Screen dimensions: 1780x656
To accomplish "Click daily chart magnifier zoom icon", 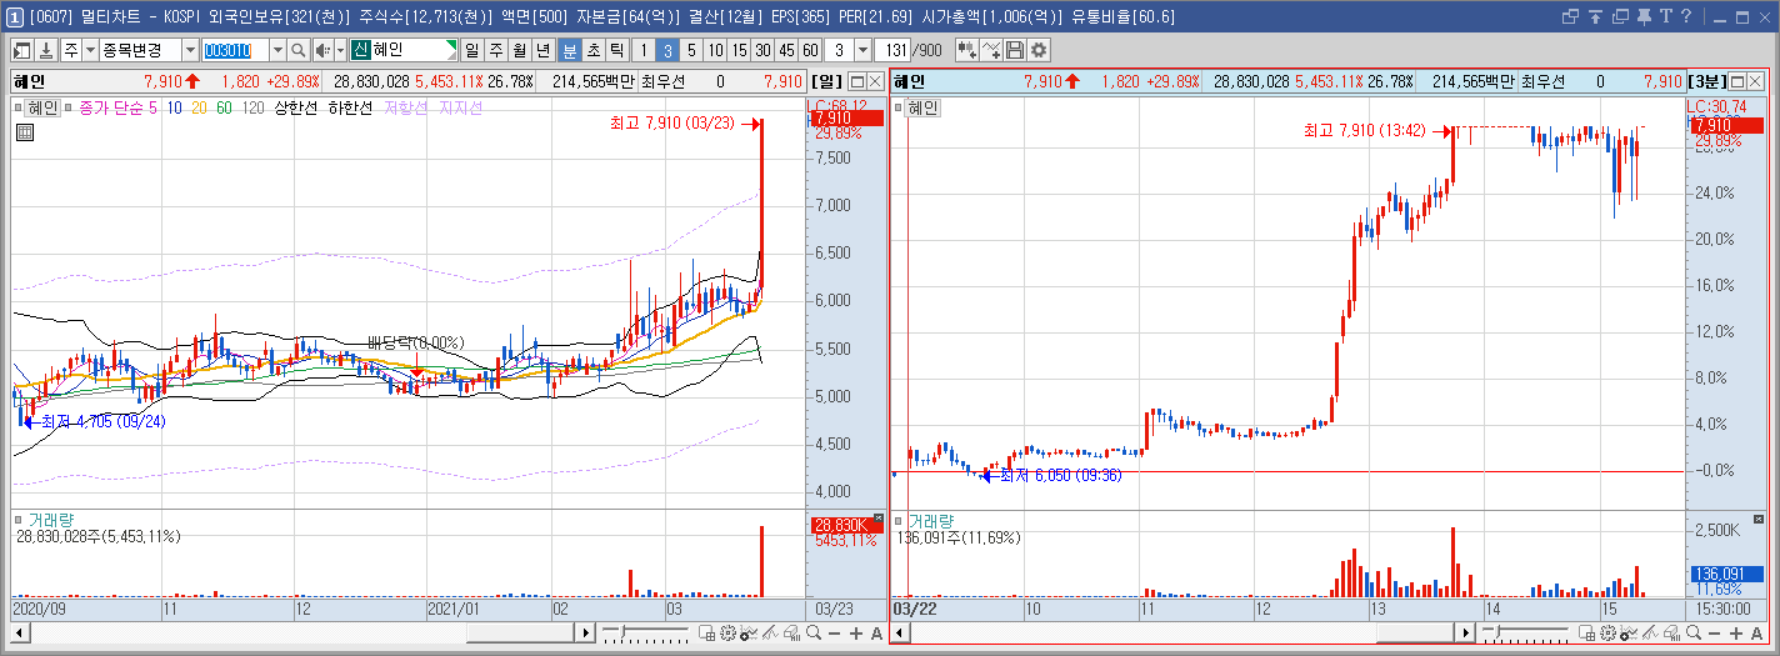I will pyautogui.click(x=814, y=633).
